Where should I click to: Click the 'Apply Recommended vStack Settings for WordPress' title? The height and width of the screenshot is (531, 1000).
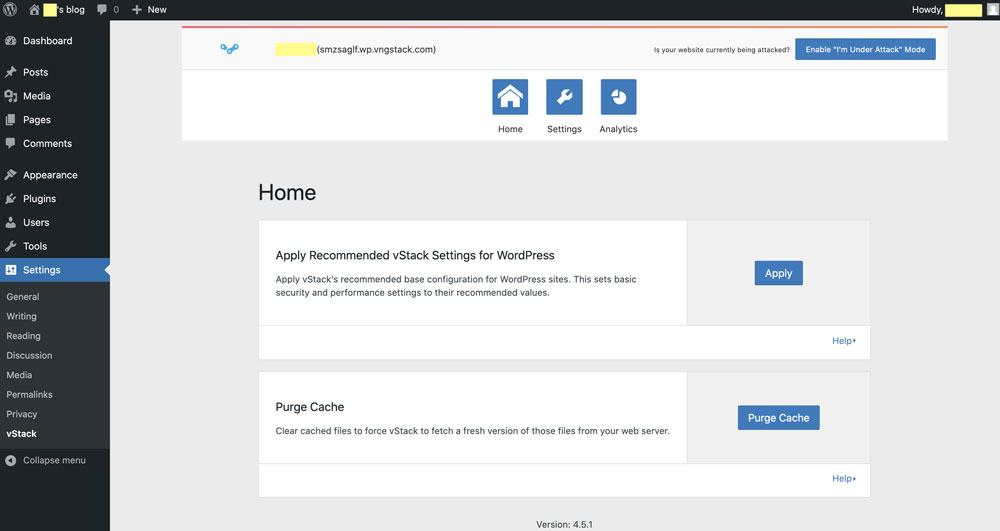415,256
